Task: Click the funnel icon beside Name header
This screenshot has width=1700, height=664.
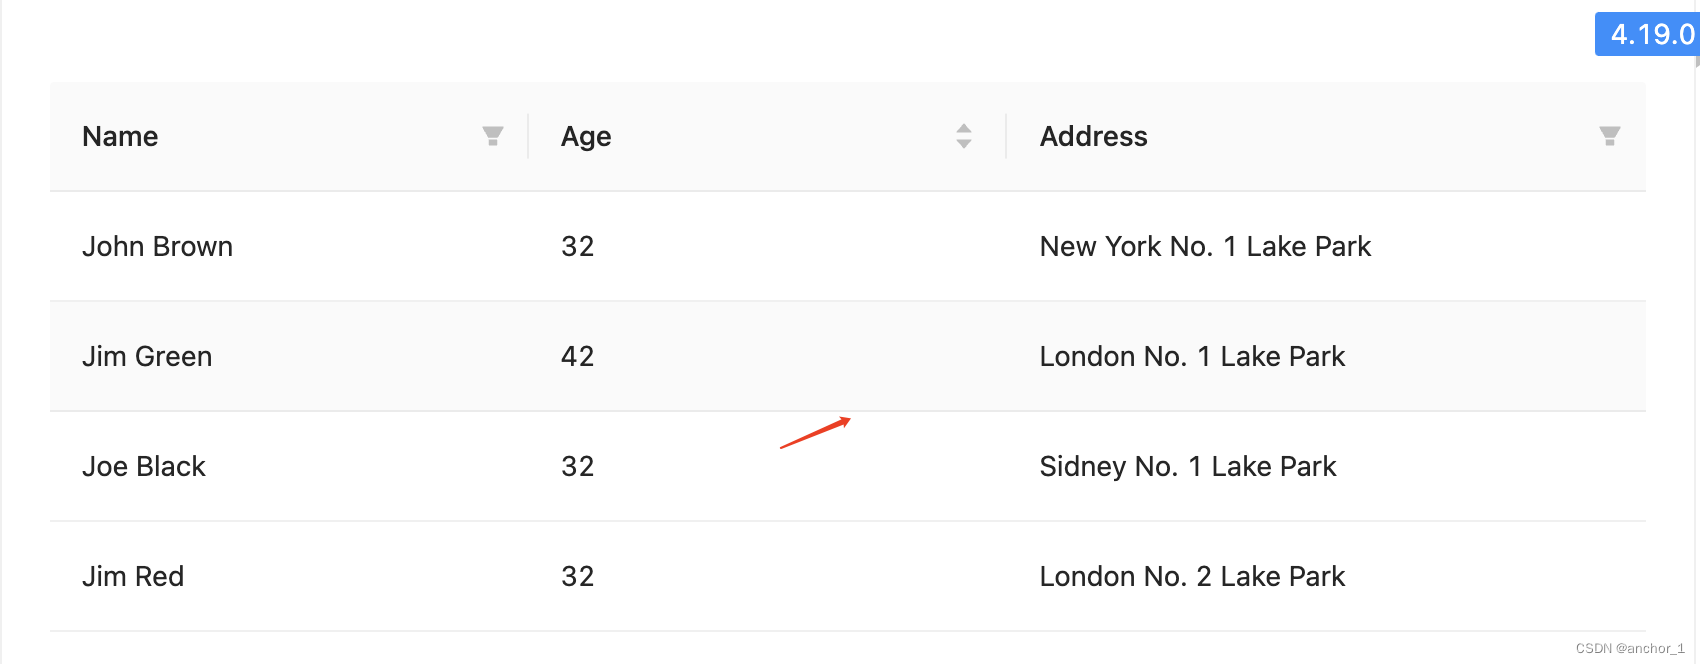Action: tap(492, 136)
